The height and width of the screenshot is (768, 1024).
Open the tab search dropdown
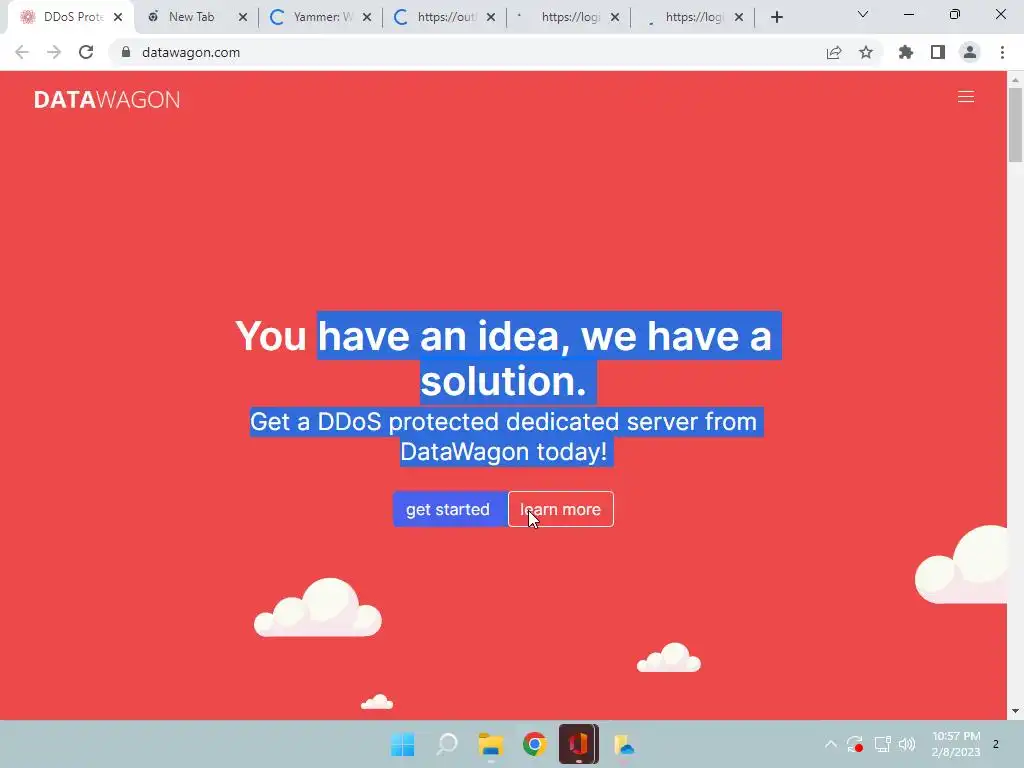863,14
